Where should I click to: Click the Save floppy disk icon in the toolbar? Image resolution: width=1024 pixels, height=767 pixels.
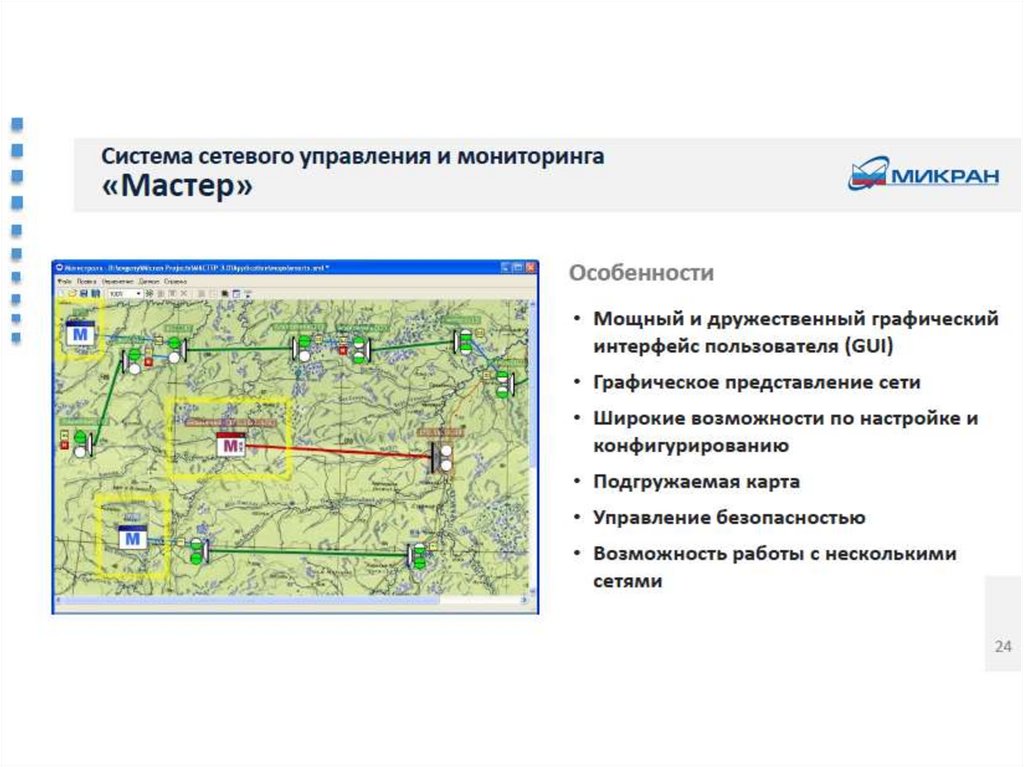coord(84,294)
